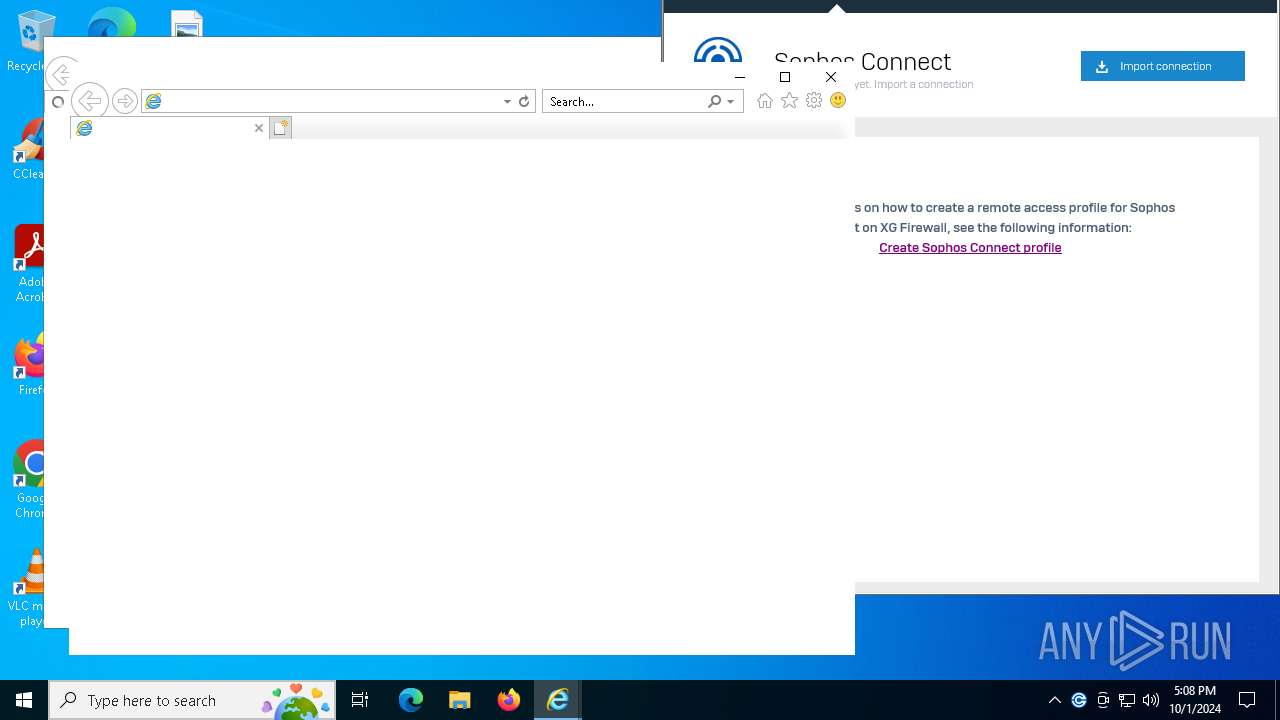Click into the Search... box
Viewport: 1280px width, 720px height.
(625, 101)
